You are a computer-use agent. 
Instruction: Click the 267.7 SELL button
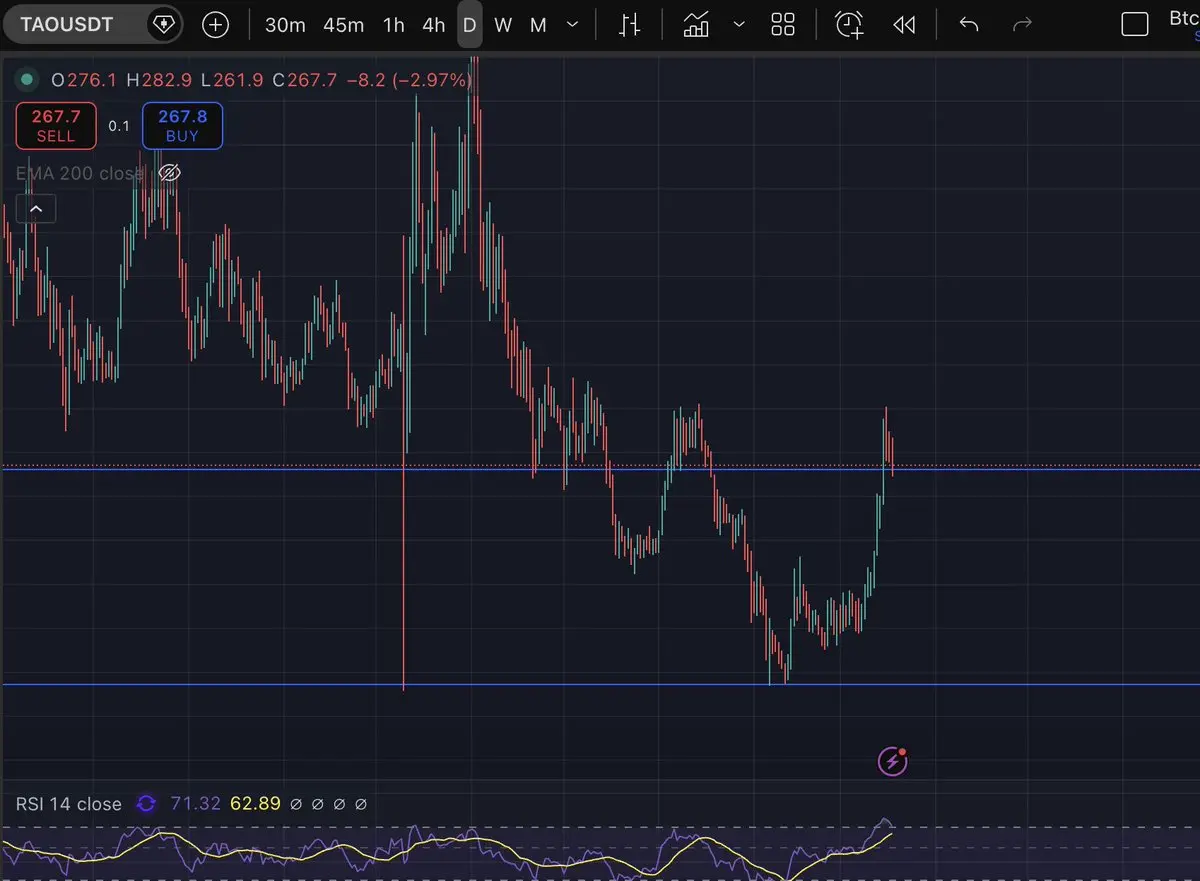coord(56,126)
